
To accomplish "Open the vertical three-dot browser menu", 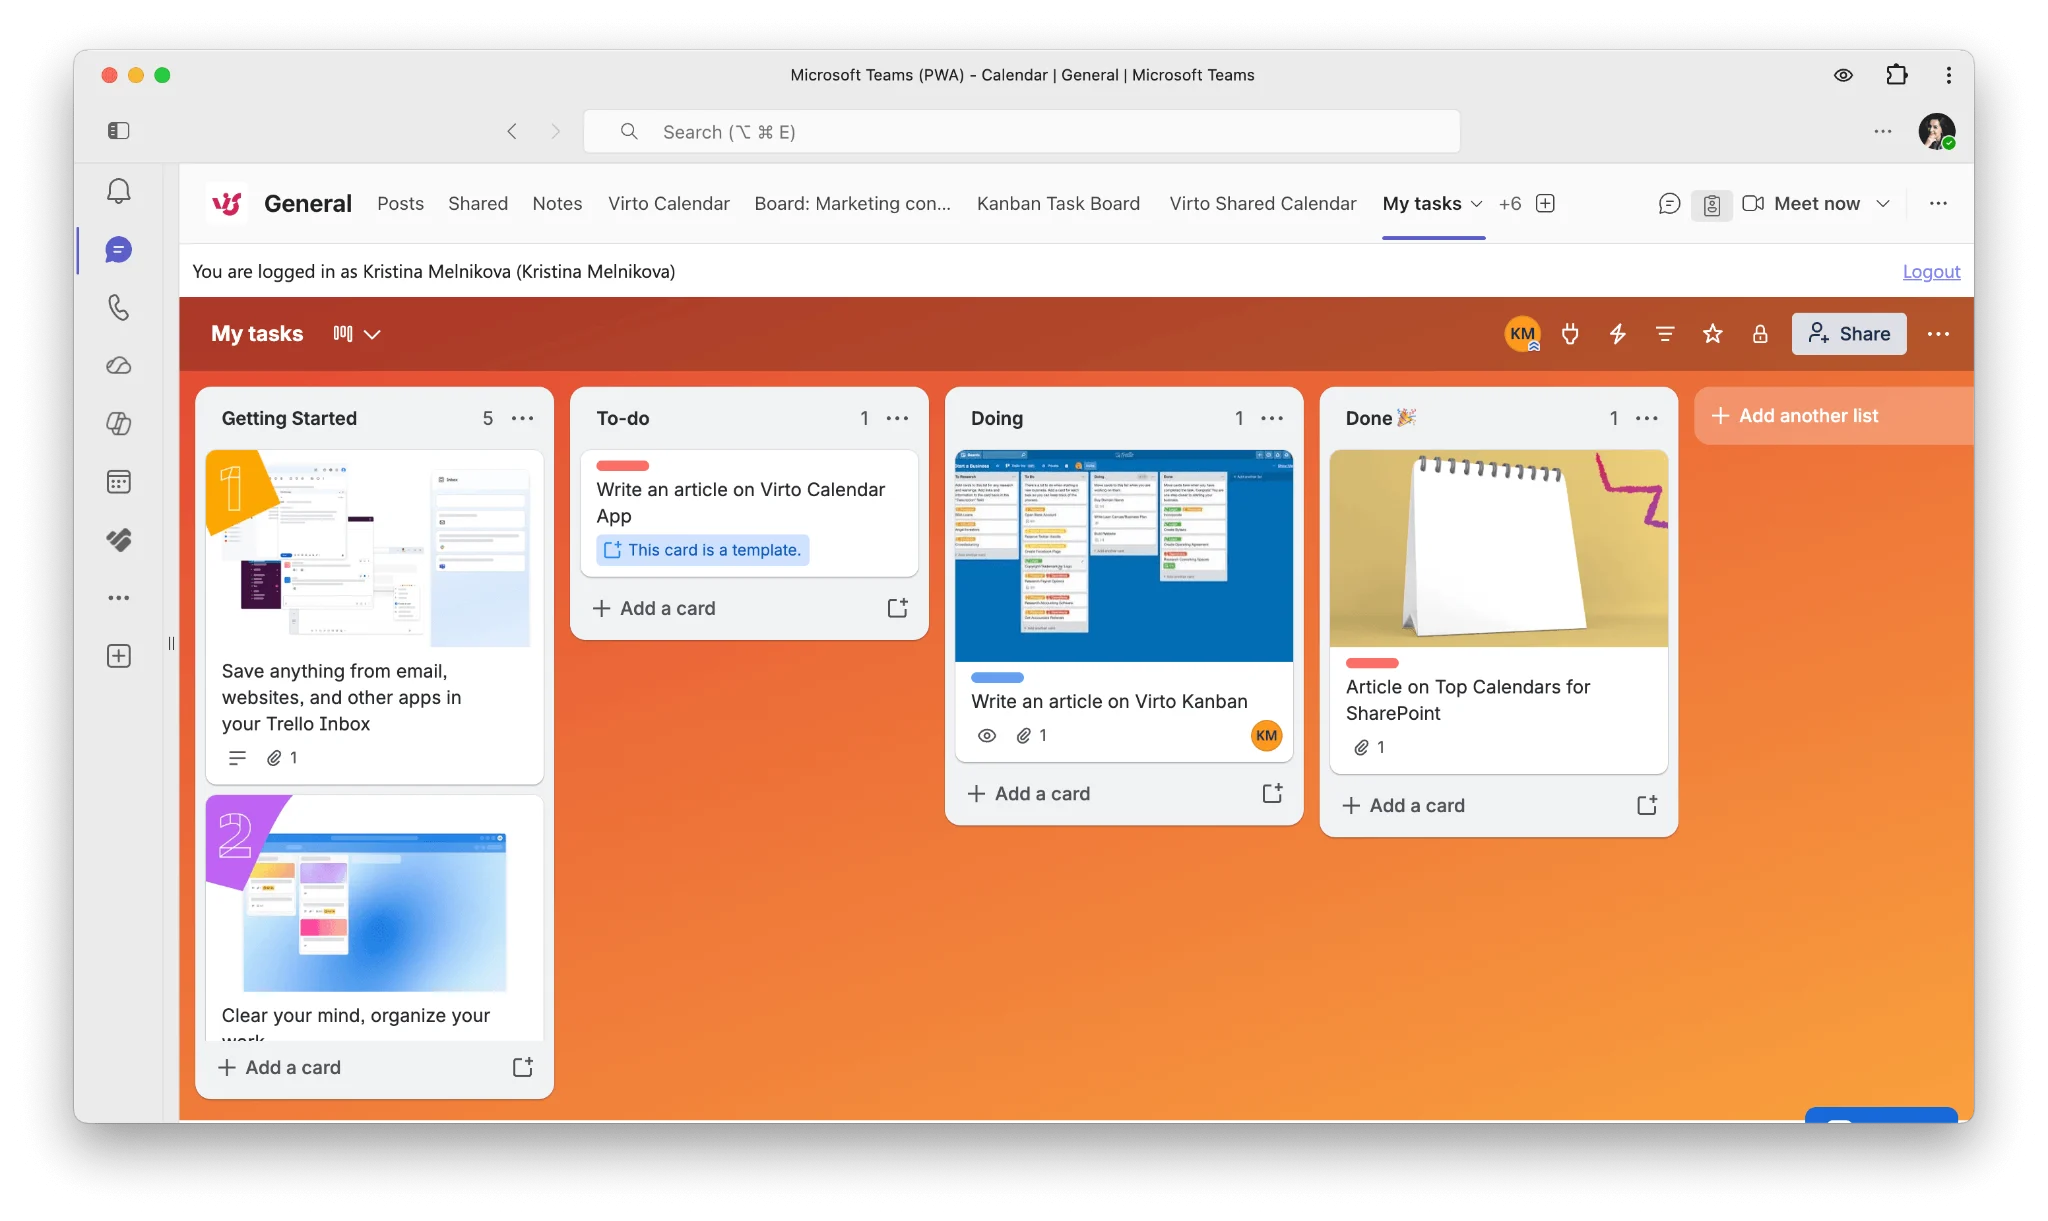I will click(1949, 75).
